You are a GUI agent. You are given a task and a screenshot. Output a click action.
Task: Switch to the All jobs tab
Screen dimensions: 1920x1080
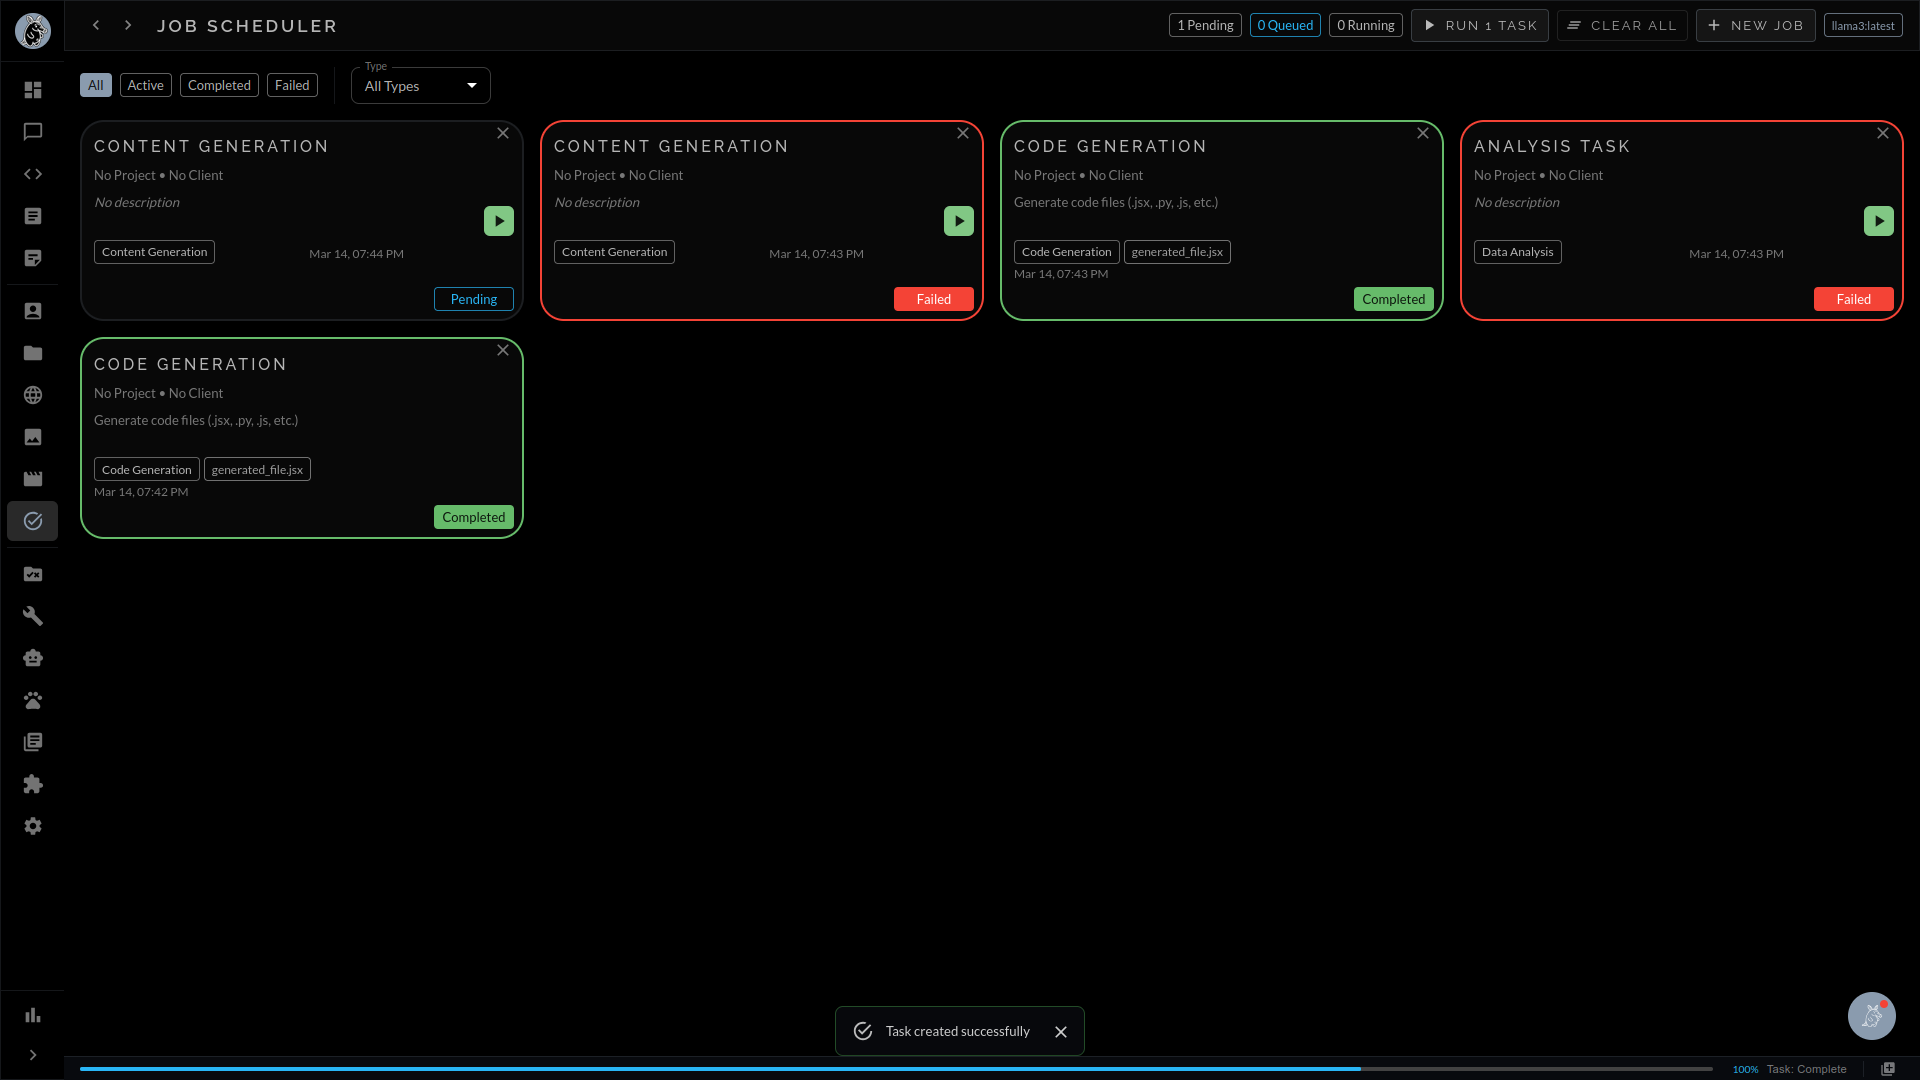point(95,85)
